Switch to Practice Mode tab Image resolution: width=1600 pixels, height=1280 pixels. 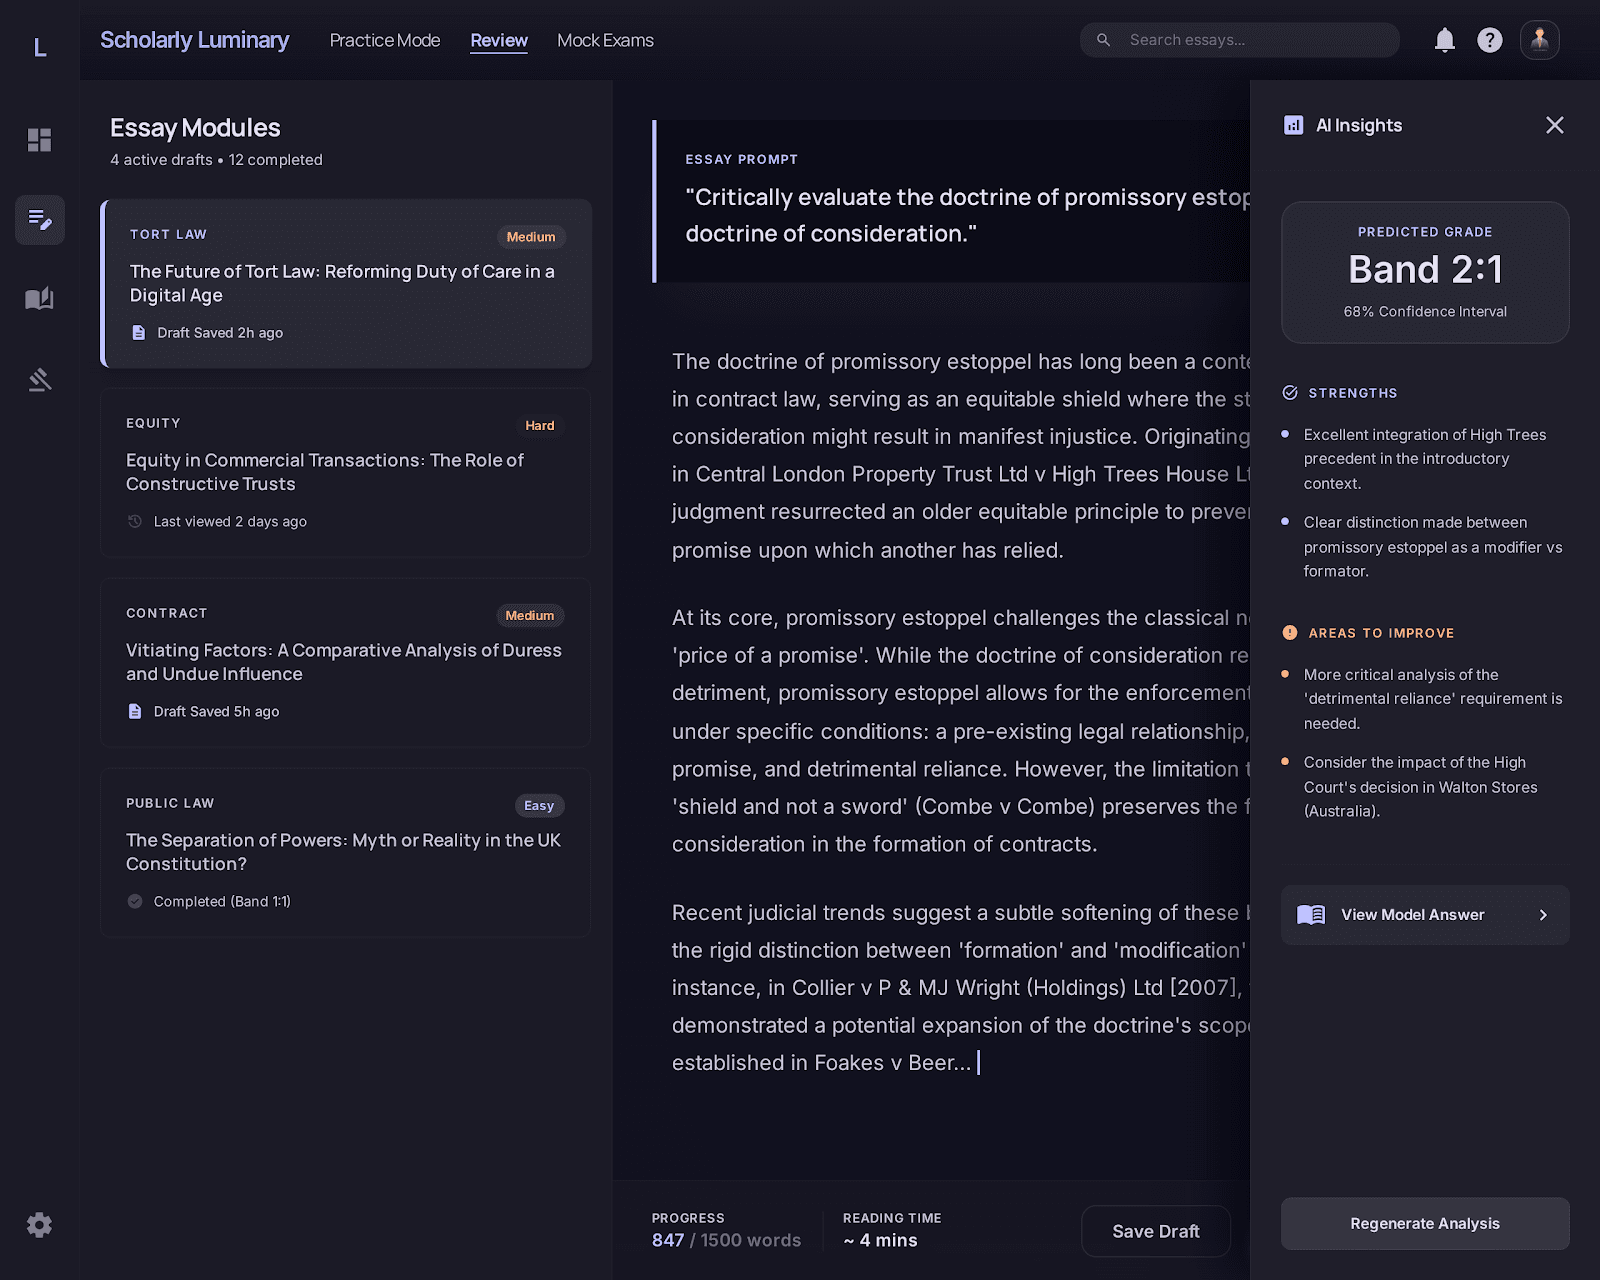coord(384,40)
